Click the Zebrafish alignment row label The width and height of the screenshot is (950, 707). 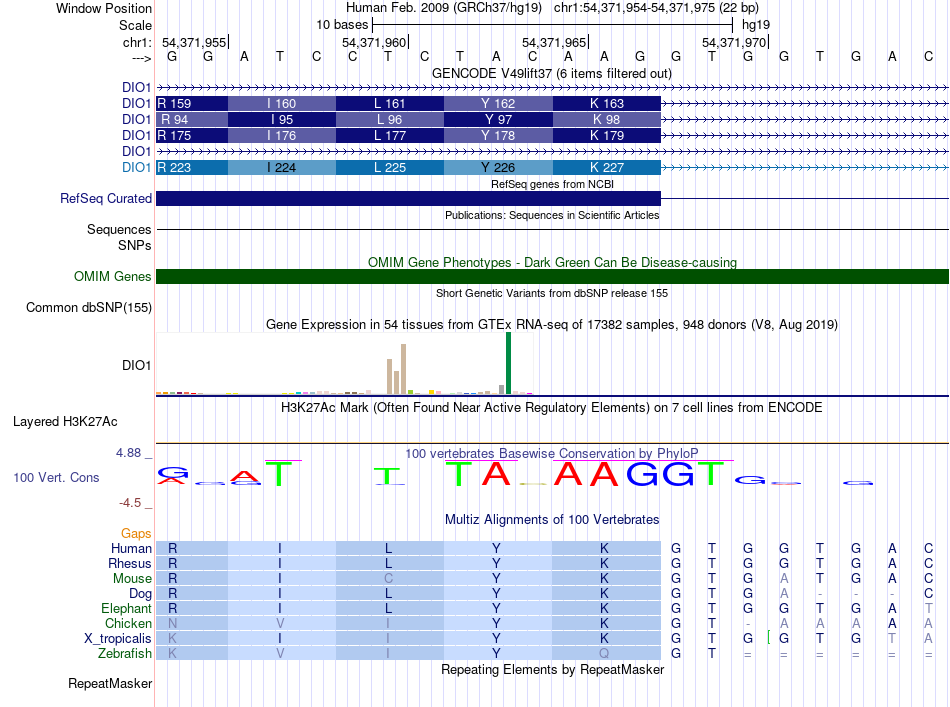[125, 654]
